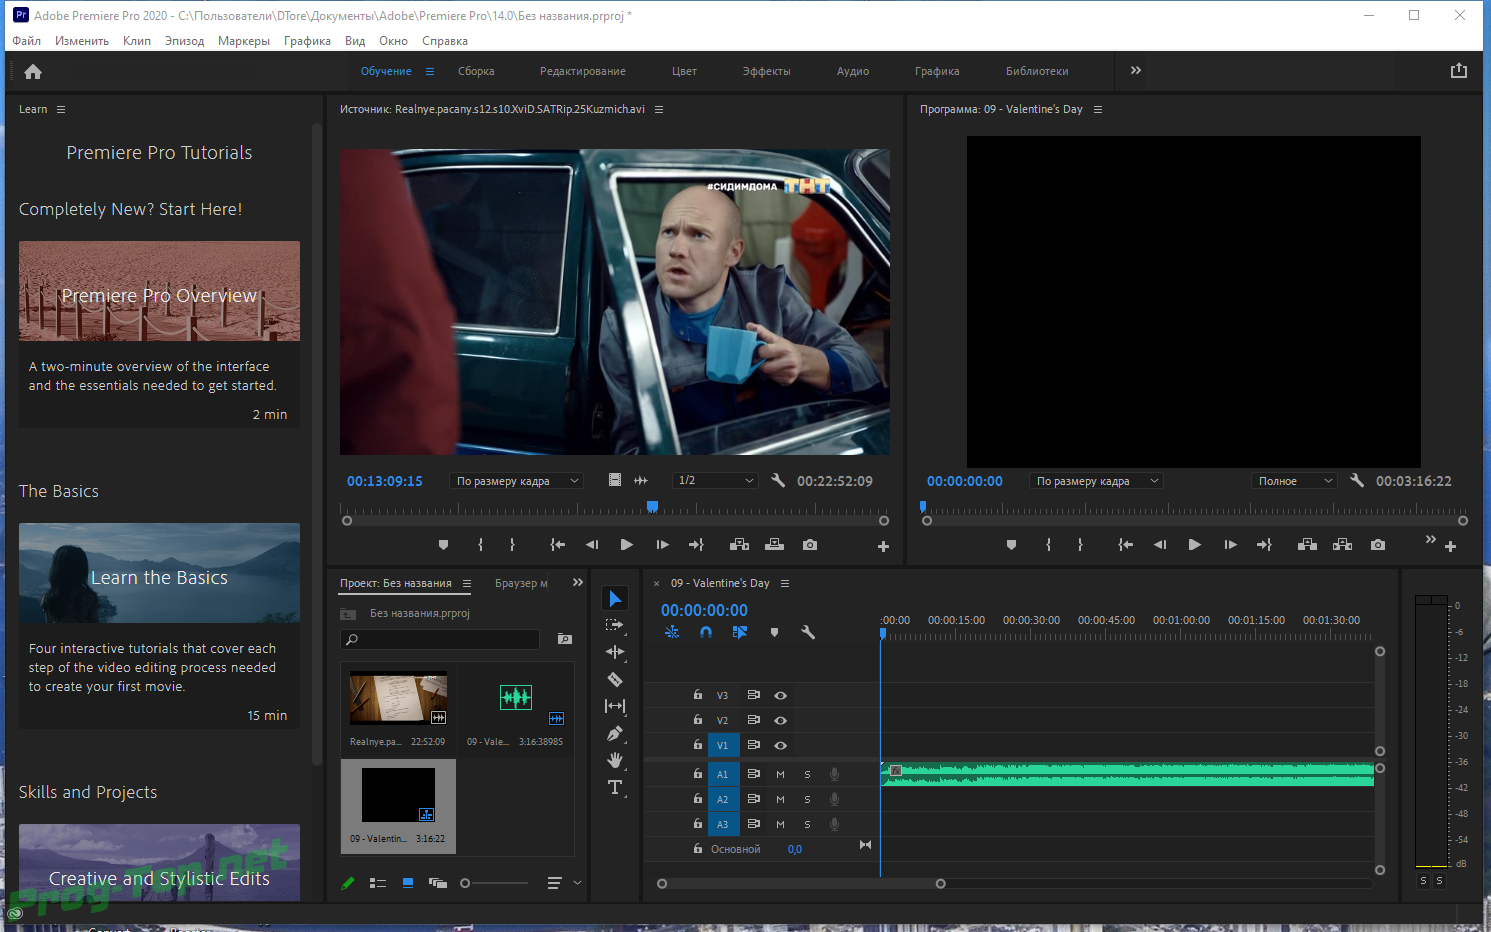The width and height of the screenshot is (1491, 932).
Task: Select the Slip tool
Action: pos(615,706)
